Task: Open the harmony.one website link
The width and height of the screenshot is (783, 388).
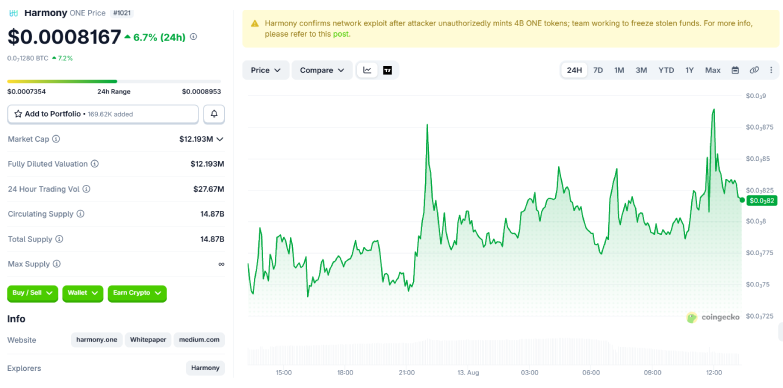Action: 97,340
